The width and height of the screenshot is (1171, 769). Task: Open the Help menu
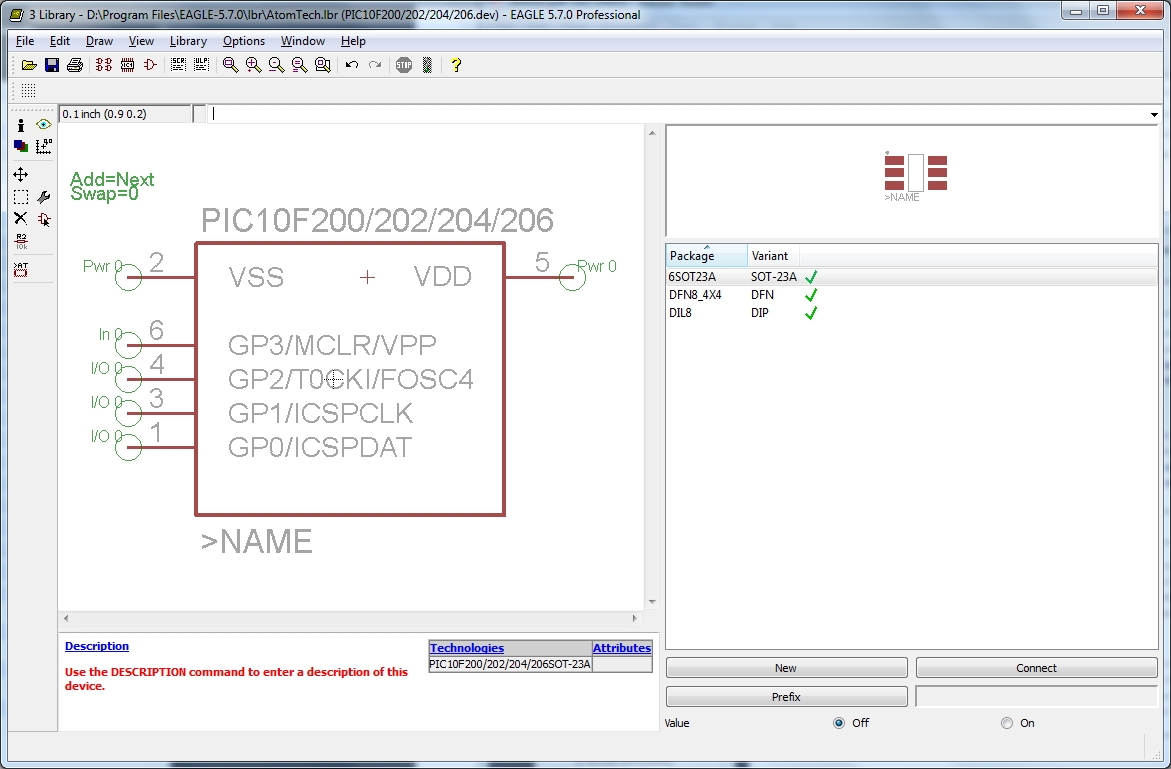353,41
